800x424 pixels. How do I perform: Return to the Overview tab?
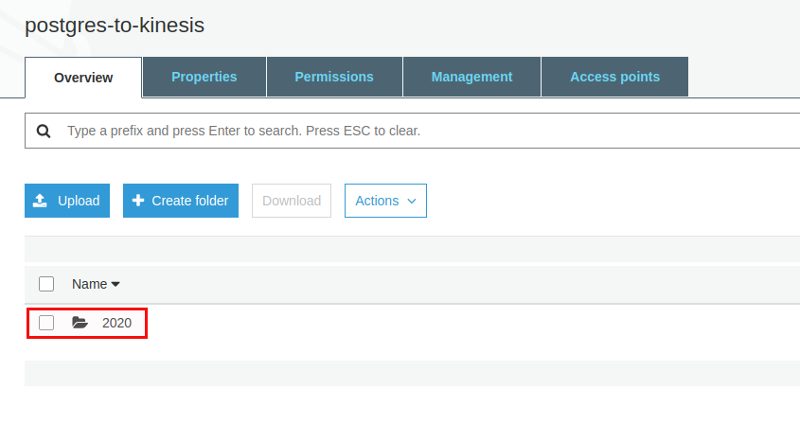click(83, 78)
